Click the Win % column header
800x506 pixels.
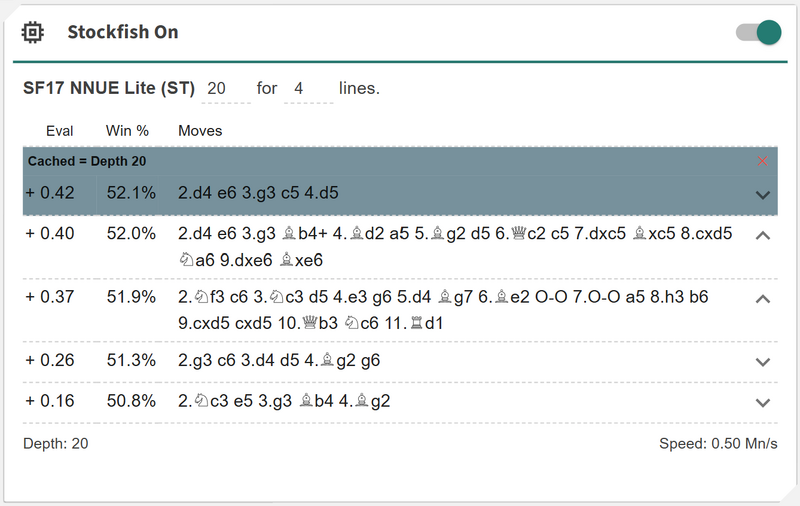[127, 131]
